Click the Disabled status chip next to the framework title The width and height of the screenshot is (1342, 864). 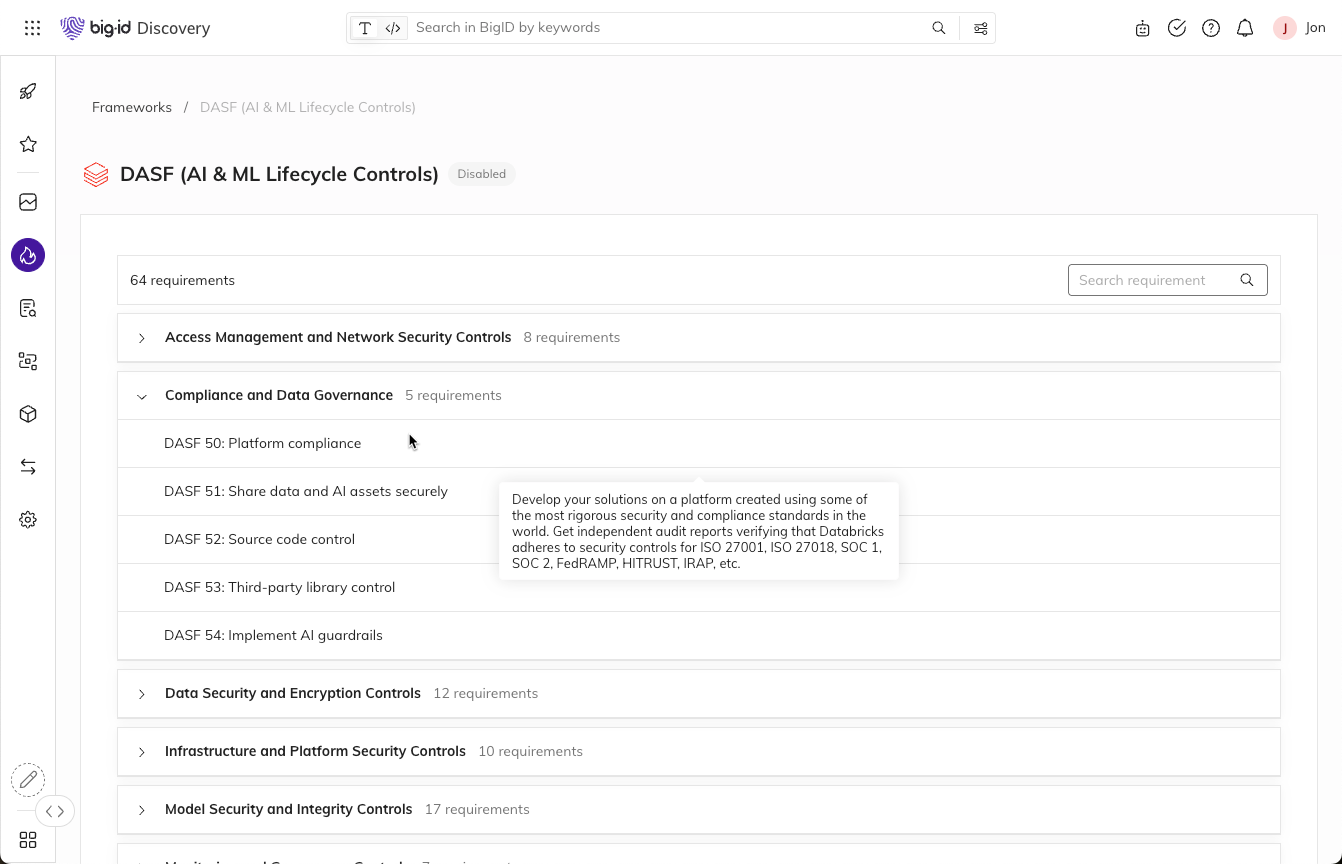[x=481, y=174]
